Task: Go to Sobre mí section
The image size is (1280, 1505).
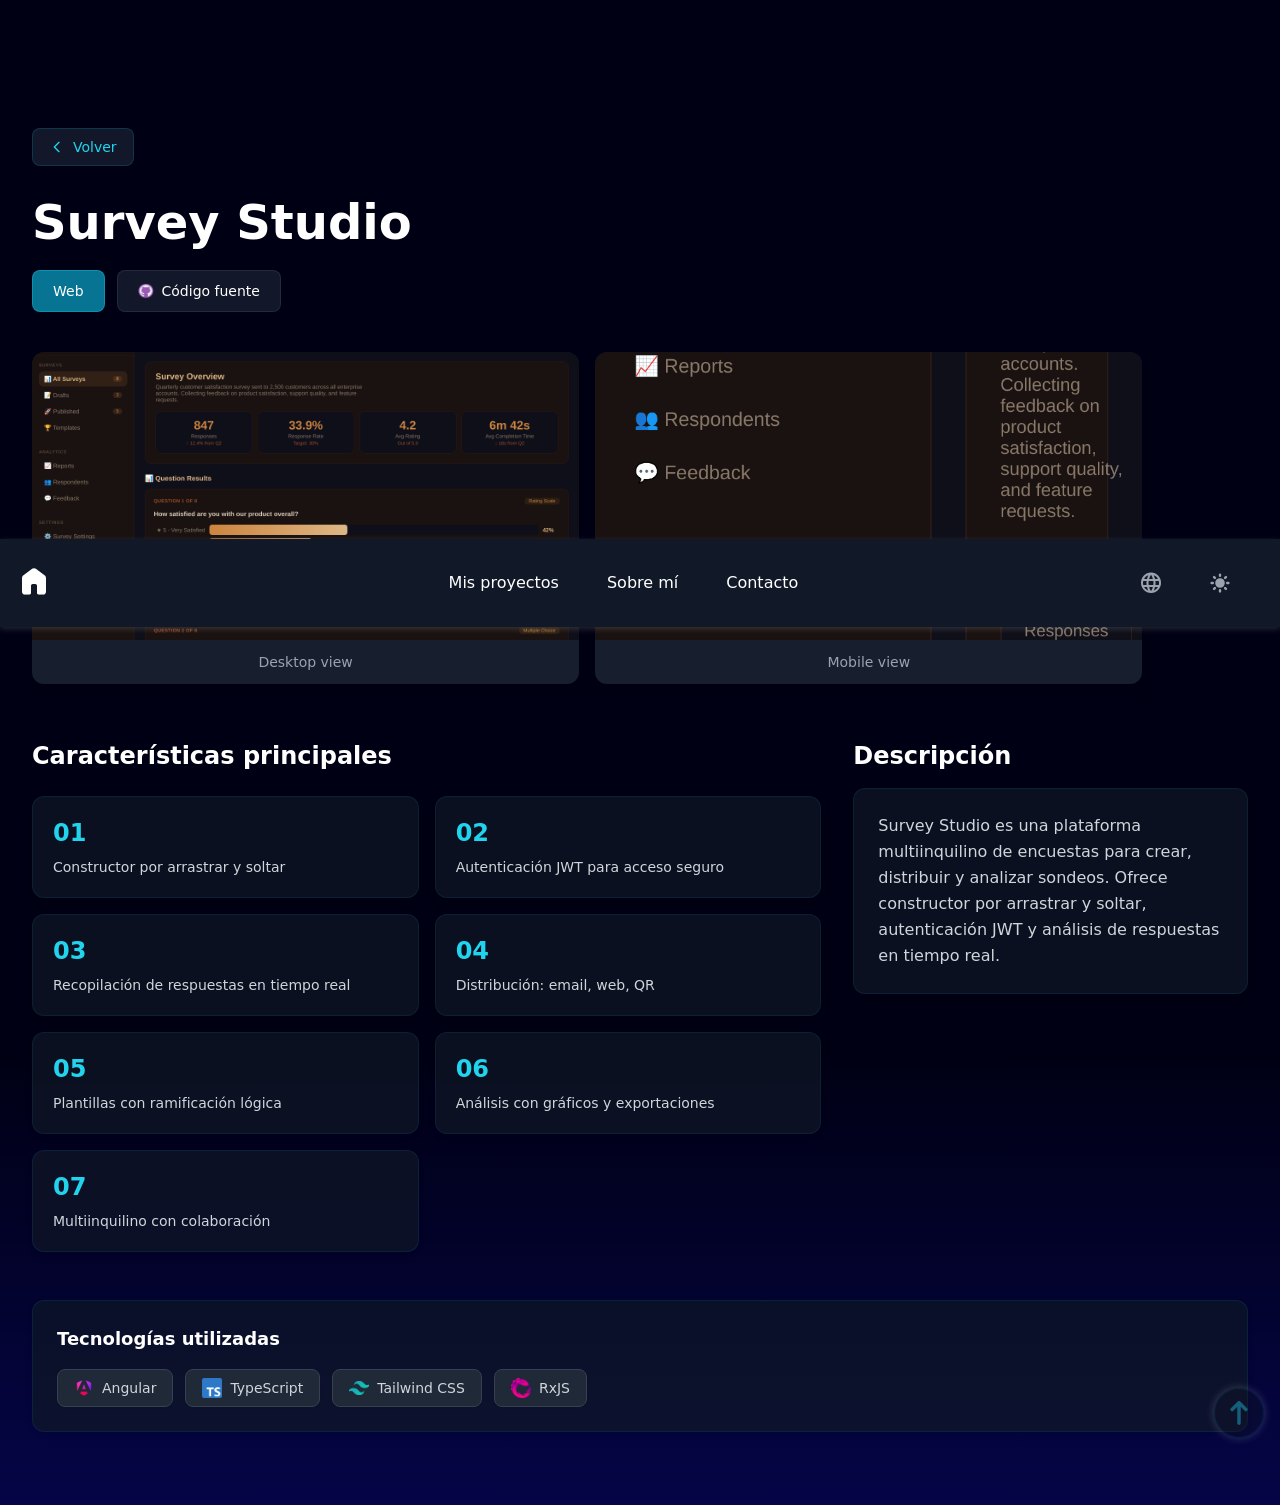Action: [x=643, y=582]
